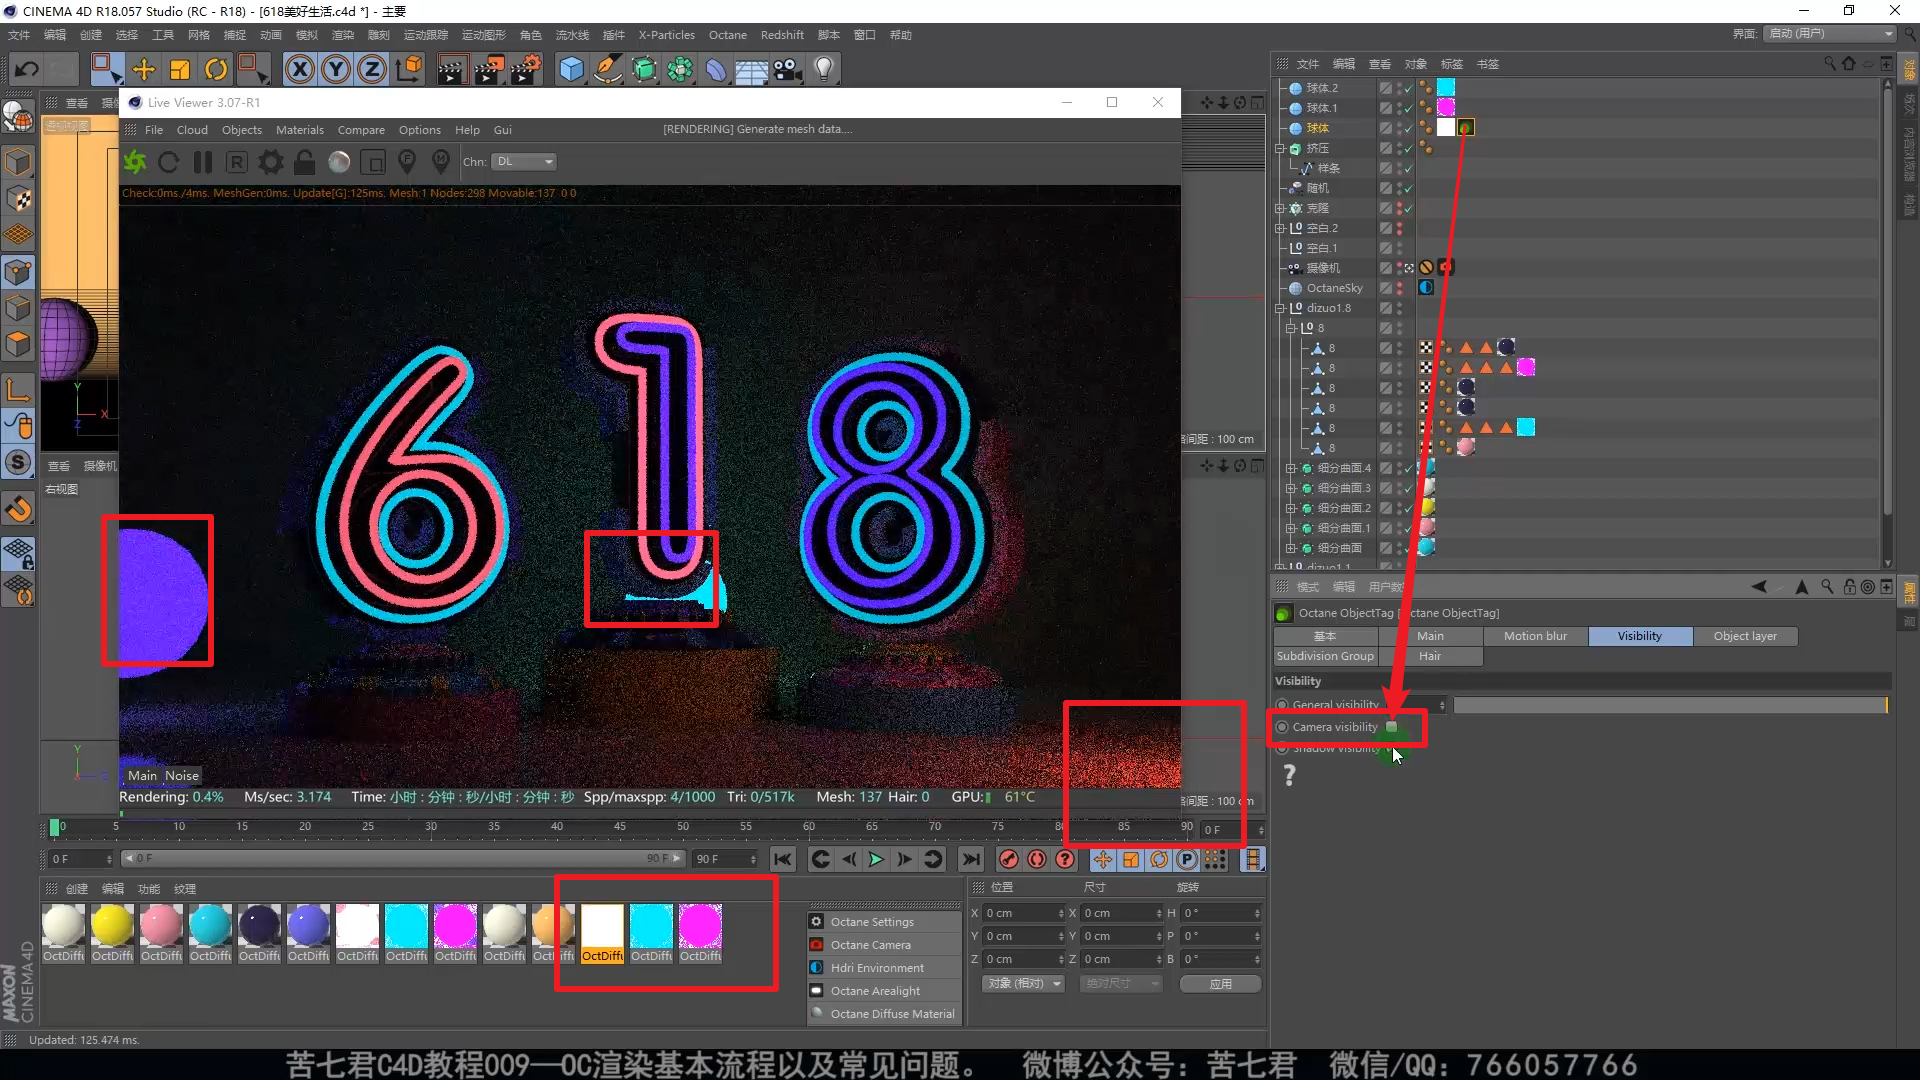Viewport: 1920px width, 1080px height.
Task: Add cube primitive from the toolbar
Action: [x=571, y=69]
